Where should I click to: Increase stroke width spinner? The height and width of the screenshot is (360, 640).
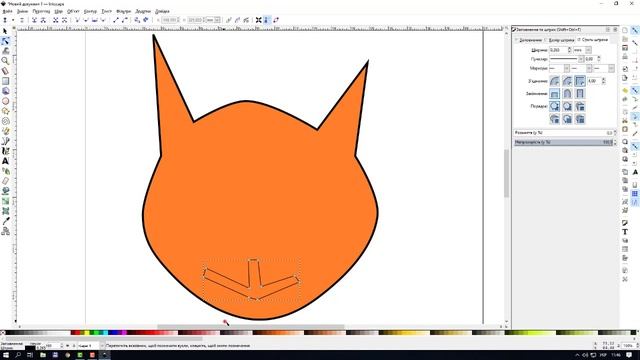point(569,48)
